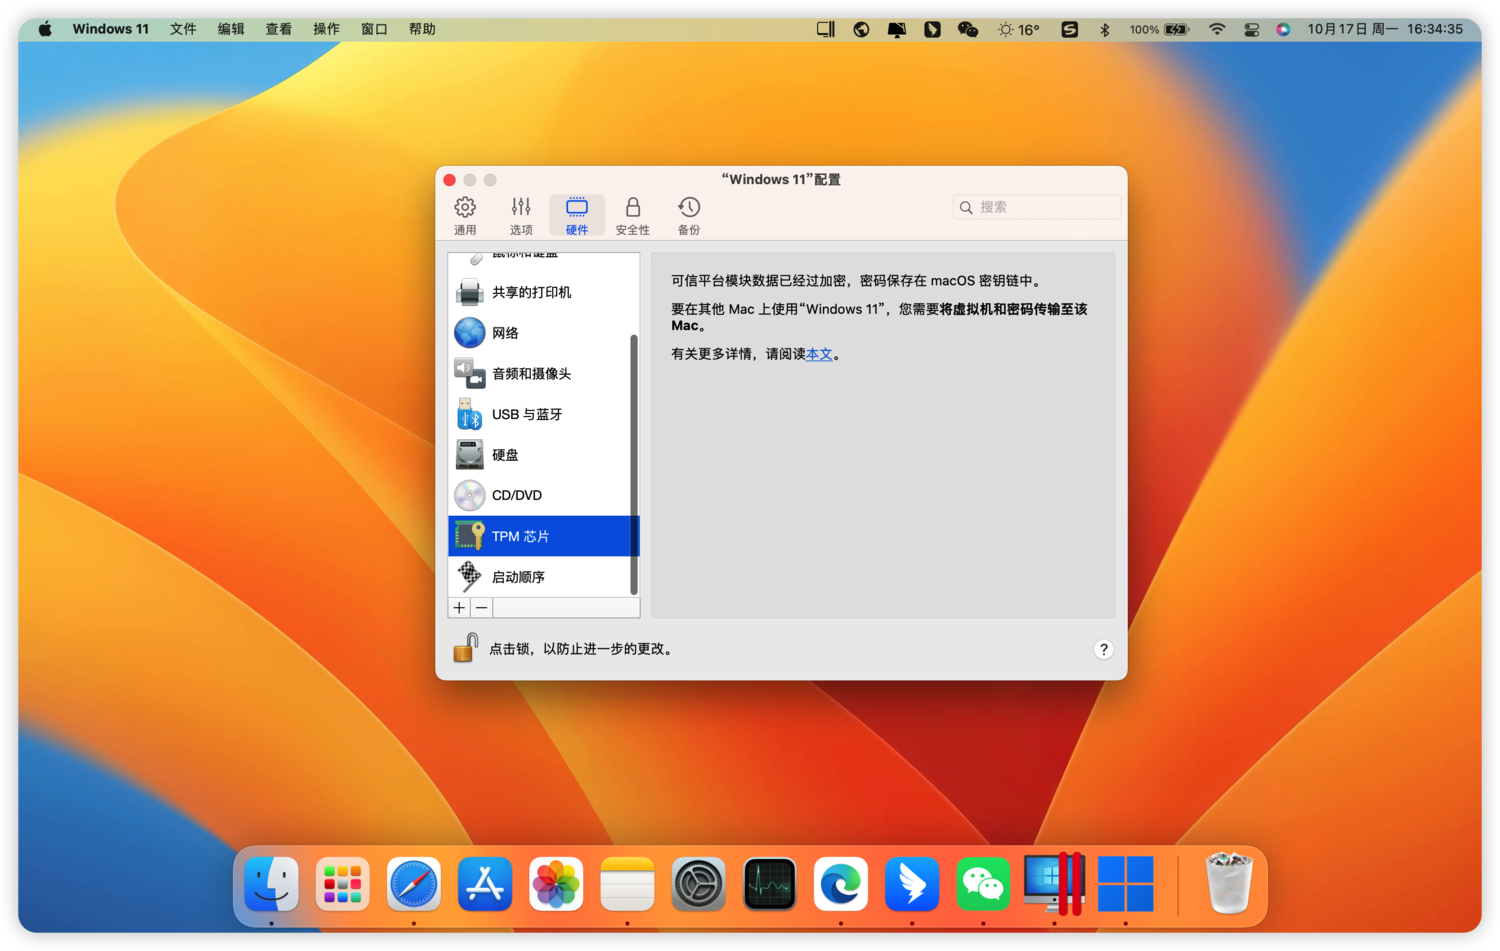Open the help question mark button
The height and width of the screenshot is (951, 1500).
(x=1103, y=650)
